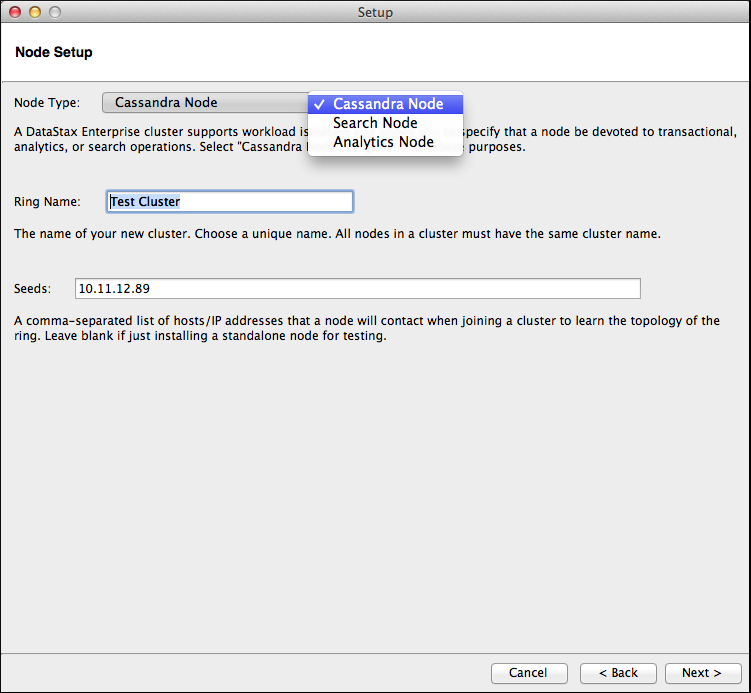Image resolution: width=751 pixels, height=693 pixels.
Task: Click the Ring Name label
Action: (47, 202)
